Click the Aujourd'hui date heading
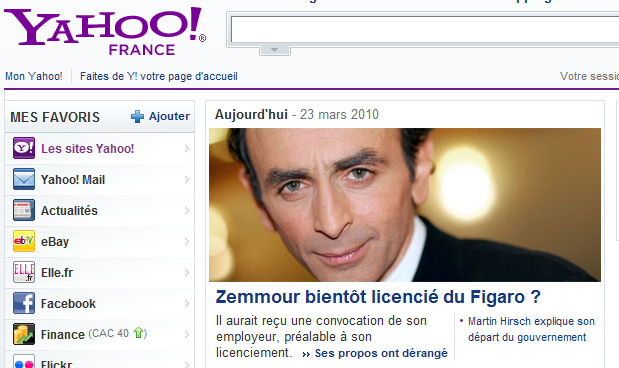Screen dimensions: 619x368 pyautogui.click(x=297, y=115)
